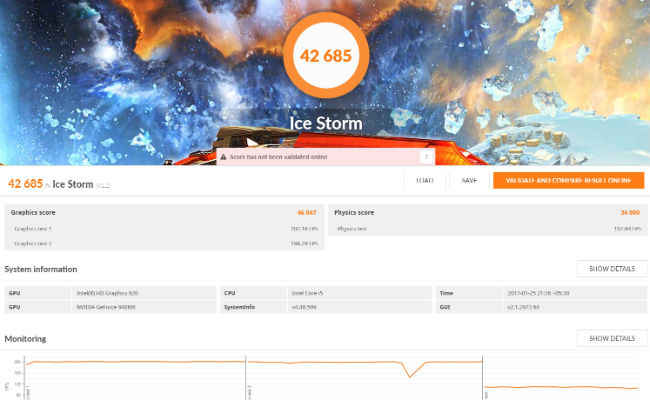This screenshot has height=400, width=650.
Task: Click the LOAD button
Action: 425,181
